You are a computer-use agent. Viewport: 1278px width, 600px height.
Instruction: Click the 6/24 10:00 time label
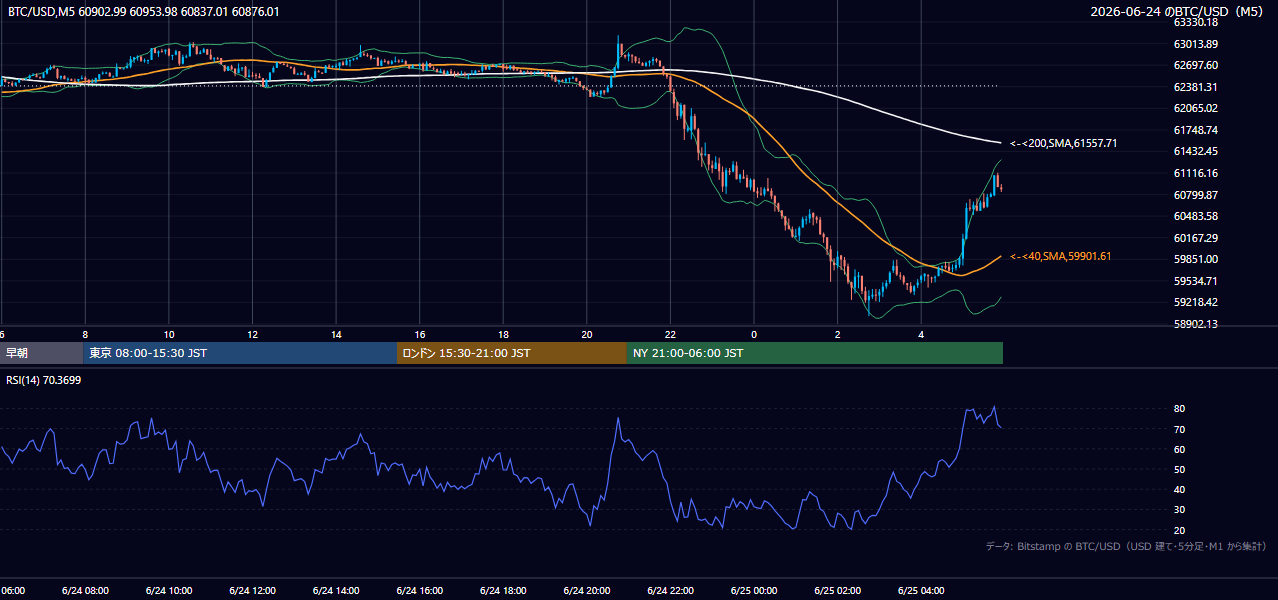168,590
